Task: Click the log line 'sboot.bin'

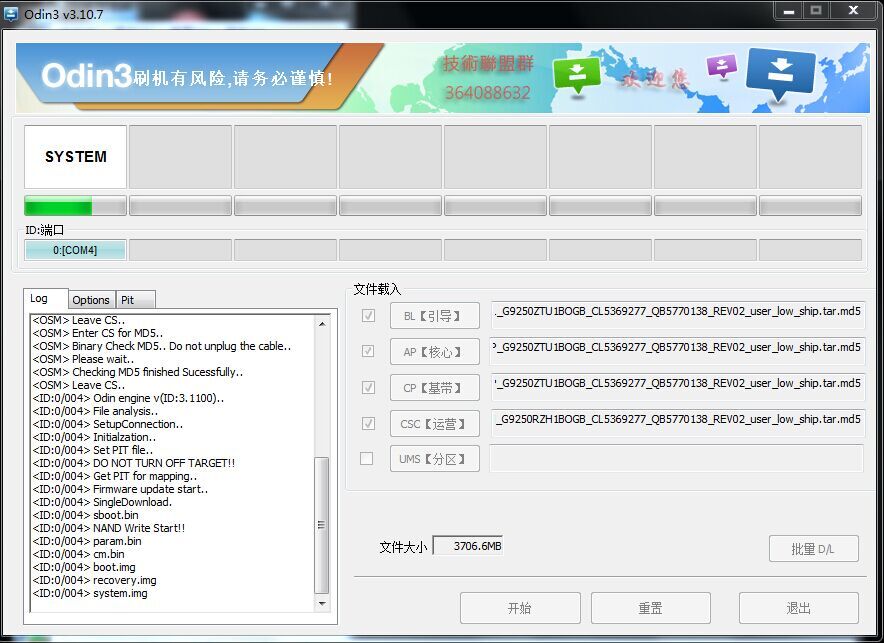Action: click(85, 515)
